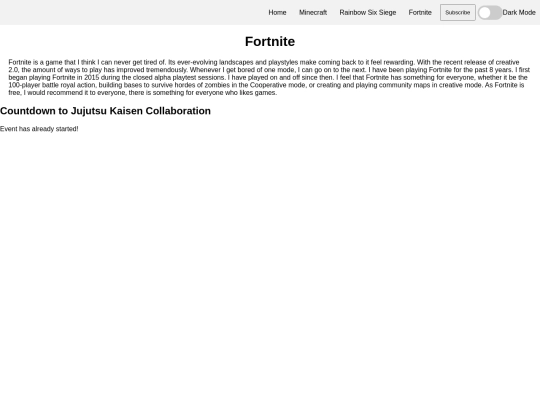Go to the Minecraft page
This screenshot has width=540, height=405.
point(313,12)
